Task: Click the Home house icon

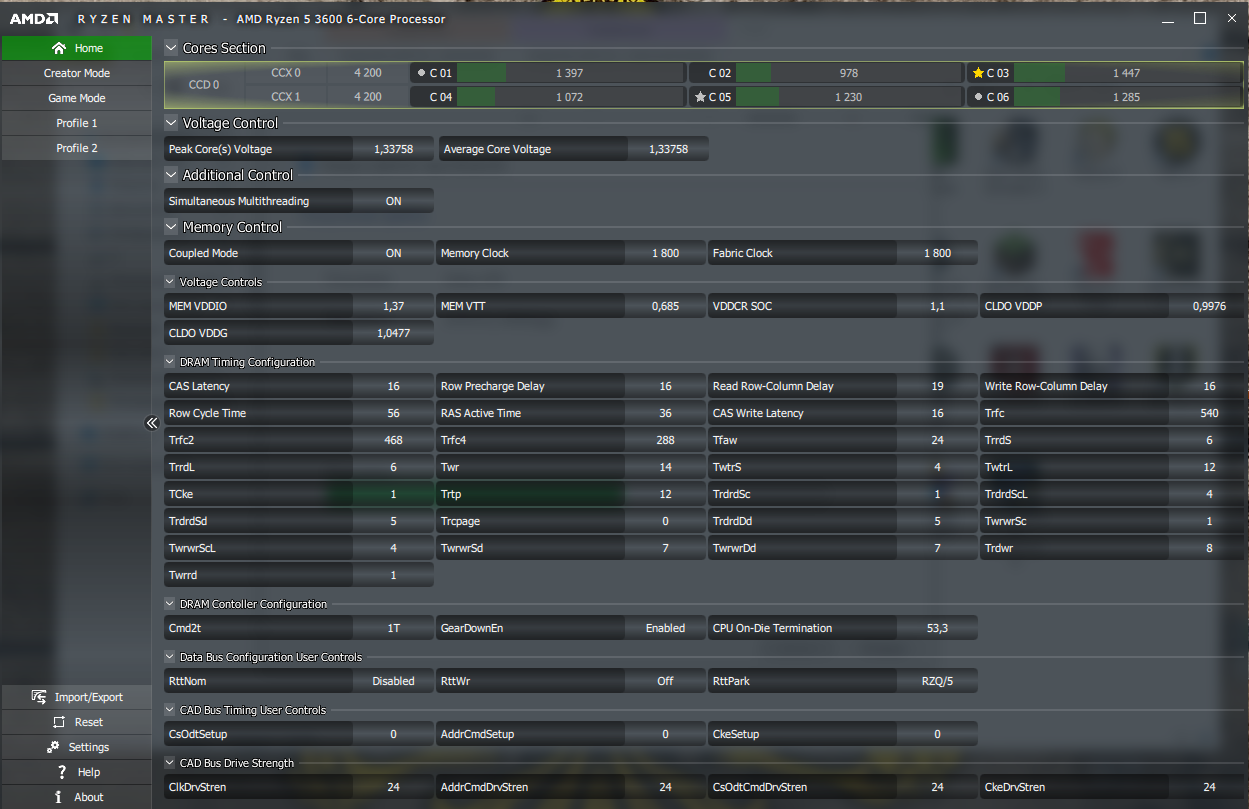Action: click(x=58, y=48)
